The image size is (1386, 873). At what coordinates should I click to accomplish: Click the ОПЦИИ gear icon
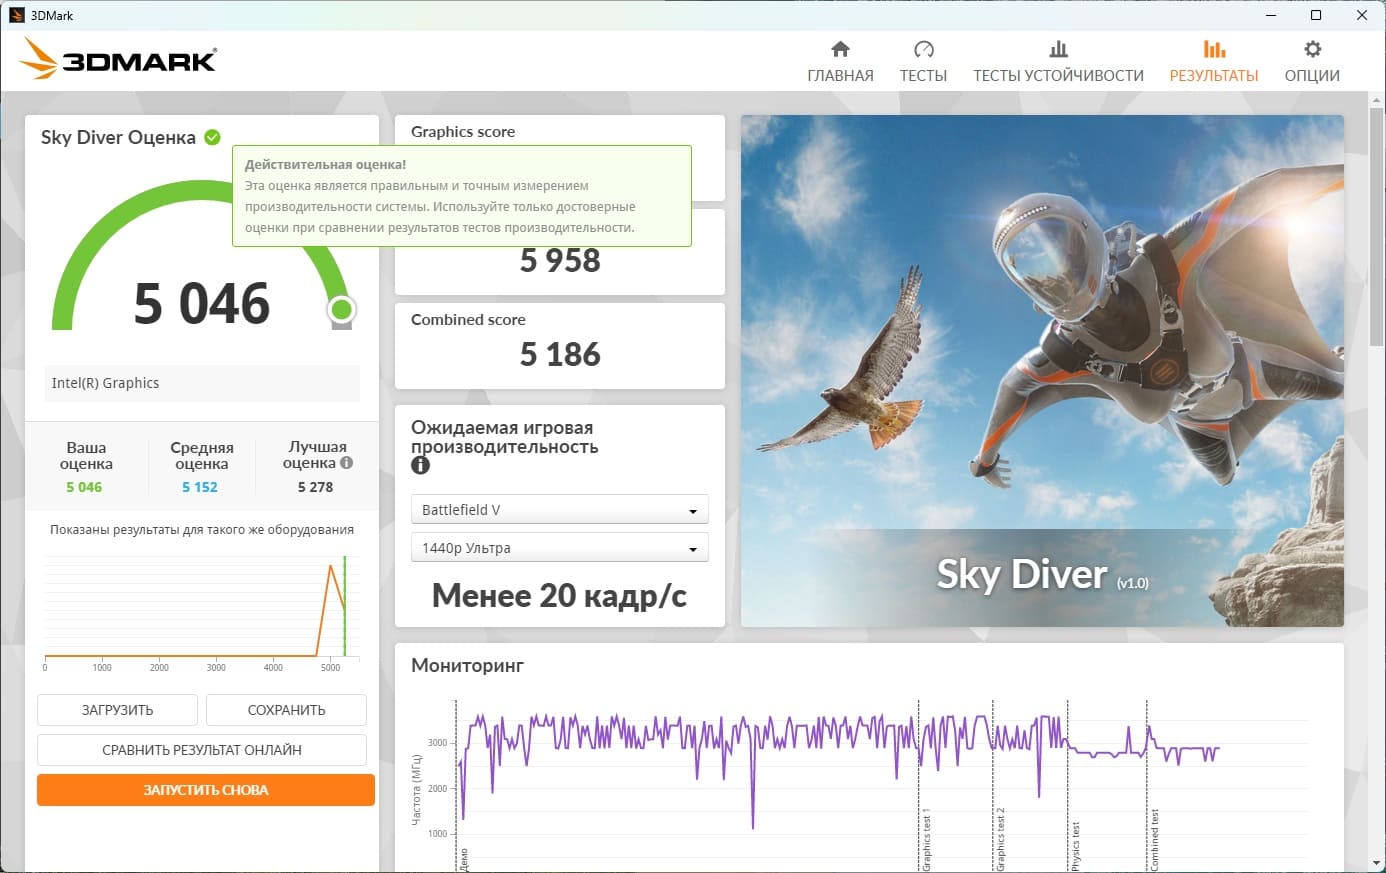click(1312, 49)
